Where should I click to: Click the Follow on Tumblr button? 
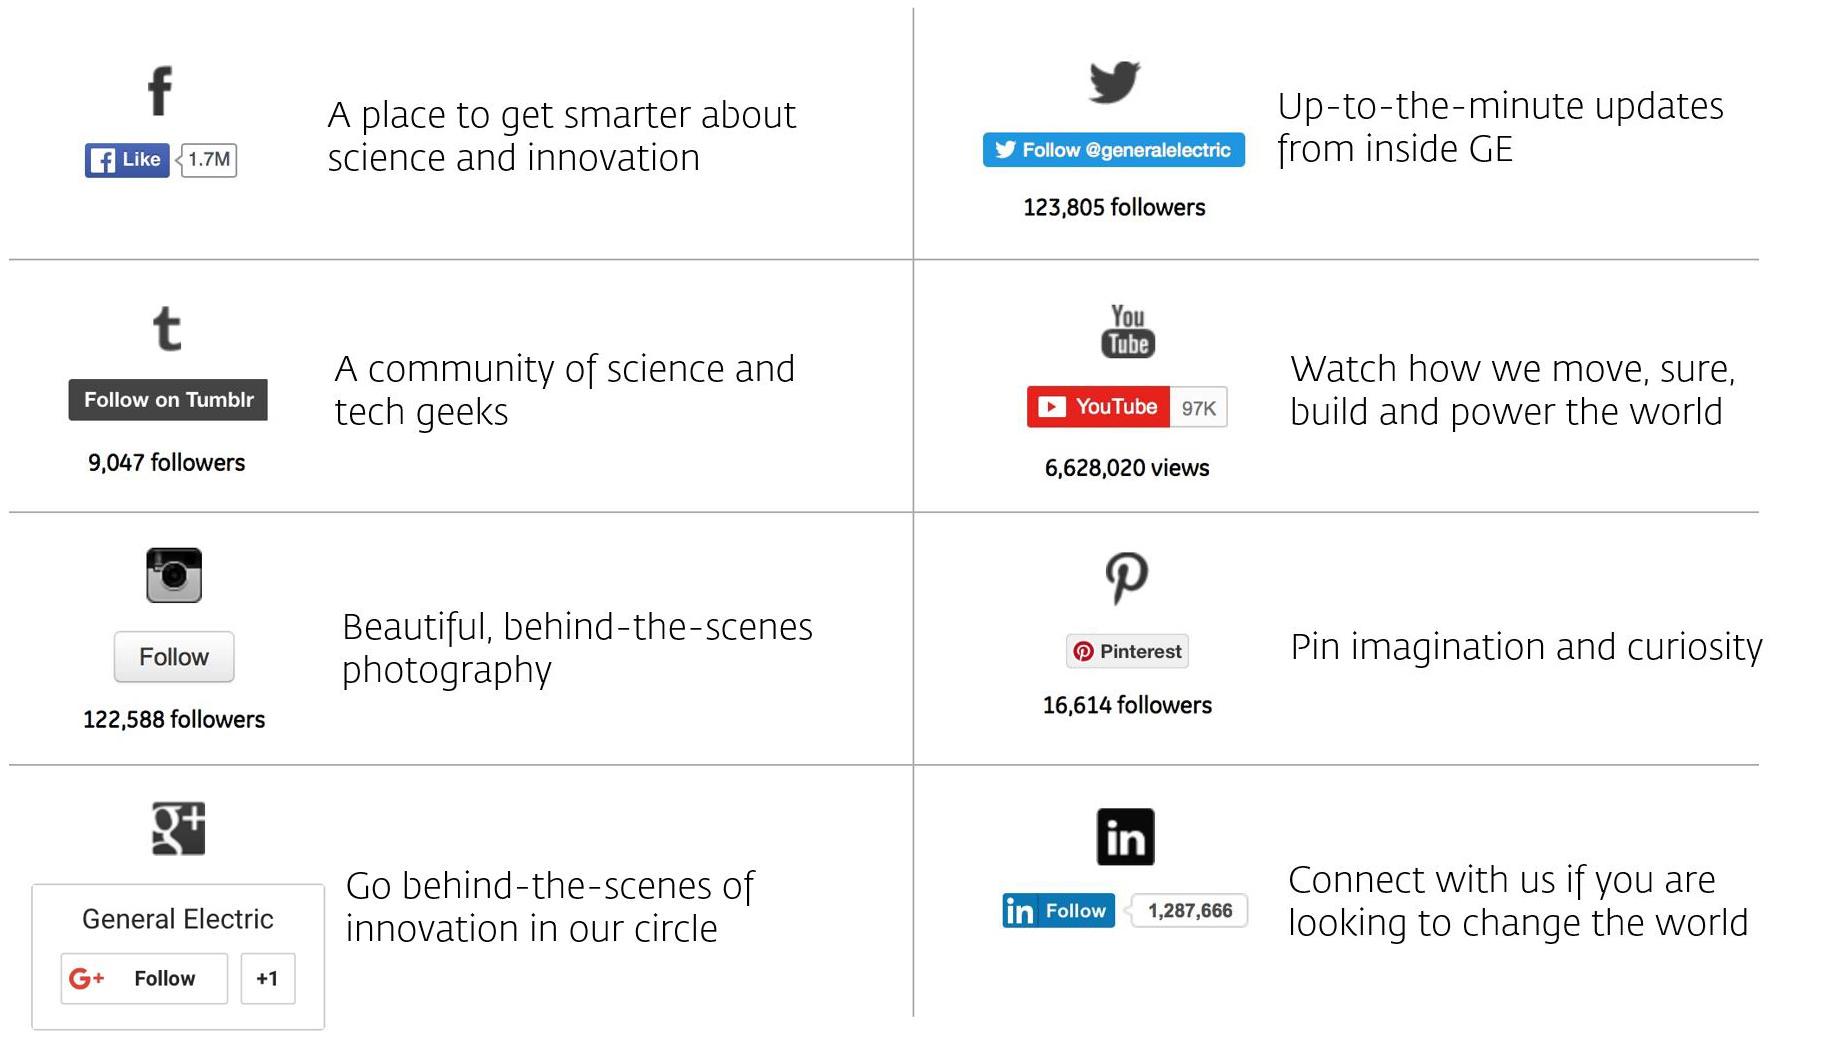click(168, 400)
